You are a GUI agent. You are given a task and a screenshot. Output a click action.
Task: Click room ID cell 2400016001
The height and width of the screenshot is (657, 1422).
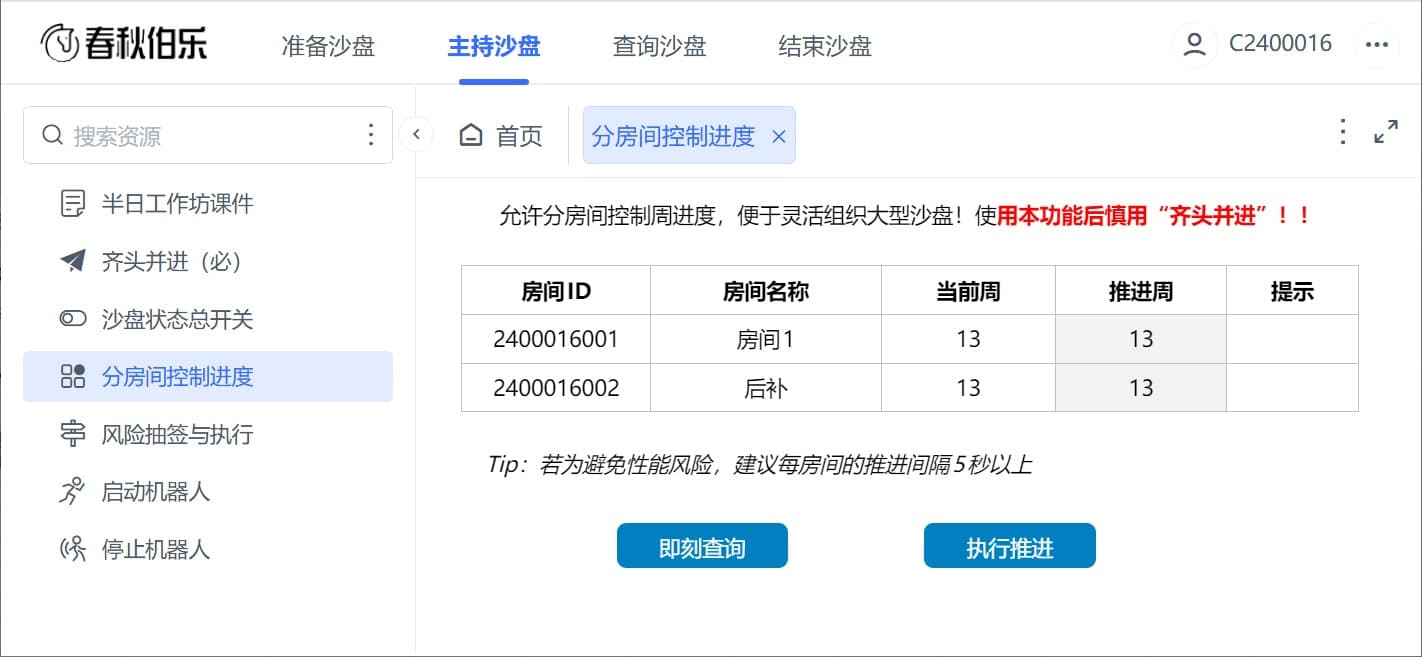click(556, 339)
